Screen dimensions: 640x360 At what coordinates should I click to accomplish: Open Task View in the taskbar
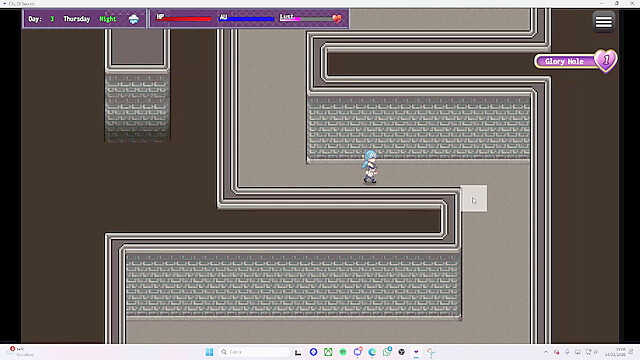click(x=298, y=352)
